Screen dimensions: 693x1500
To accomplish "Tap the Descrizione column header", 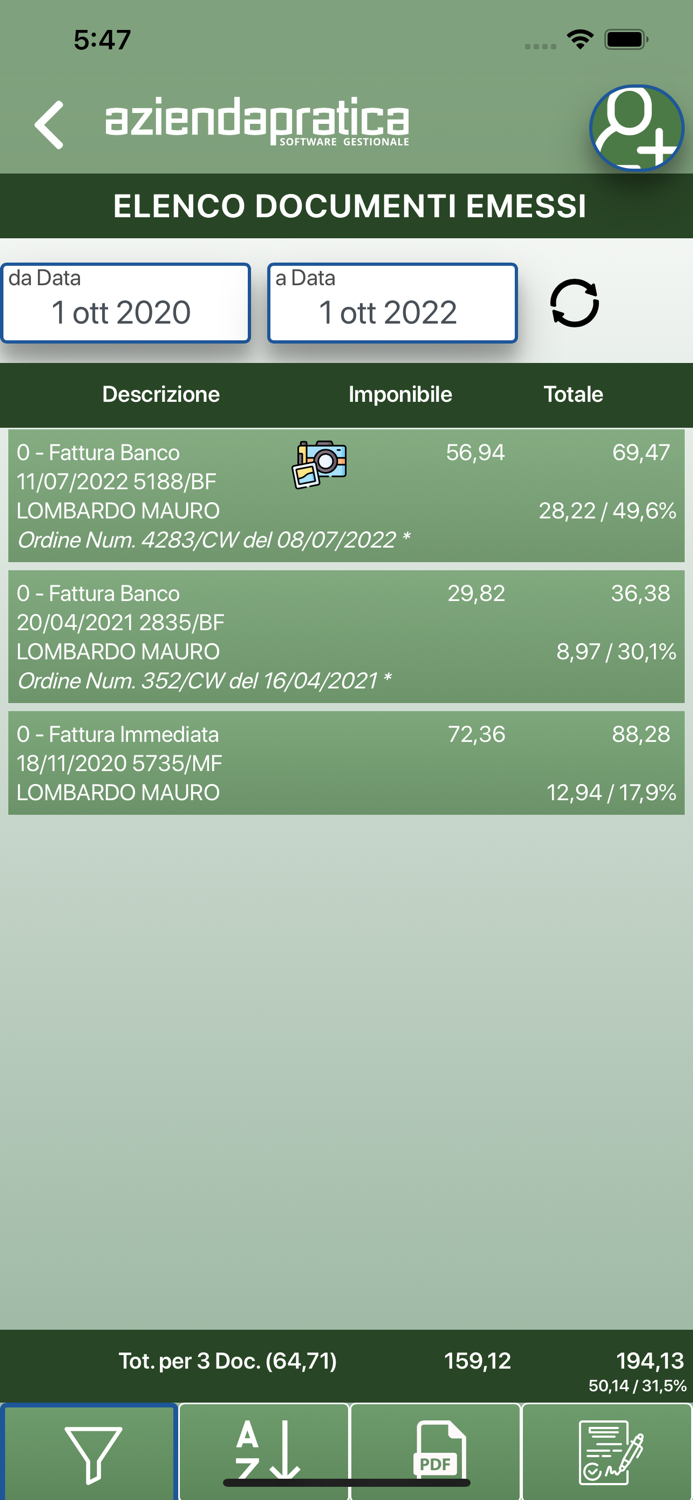I will [x=161, y=394].
